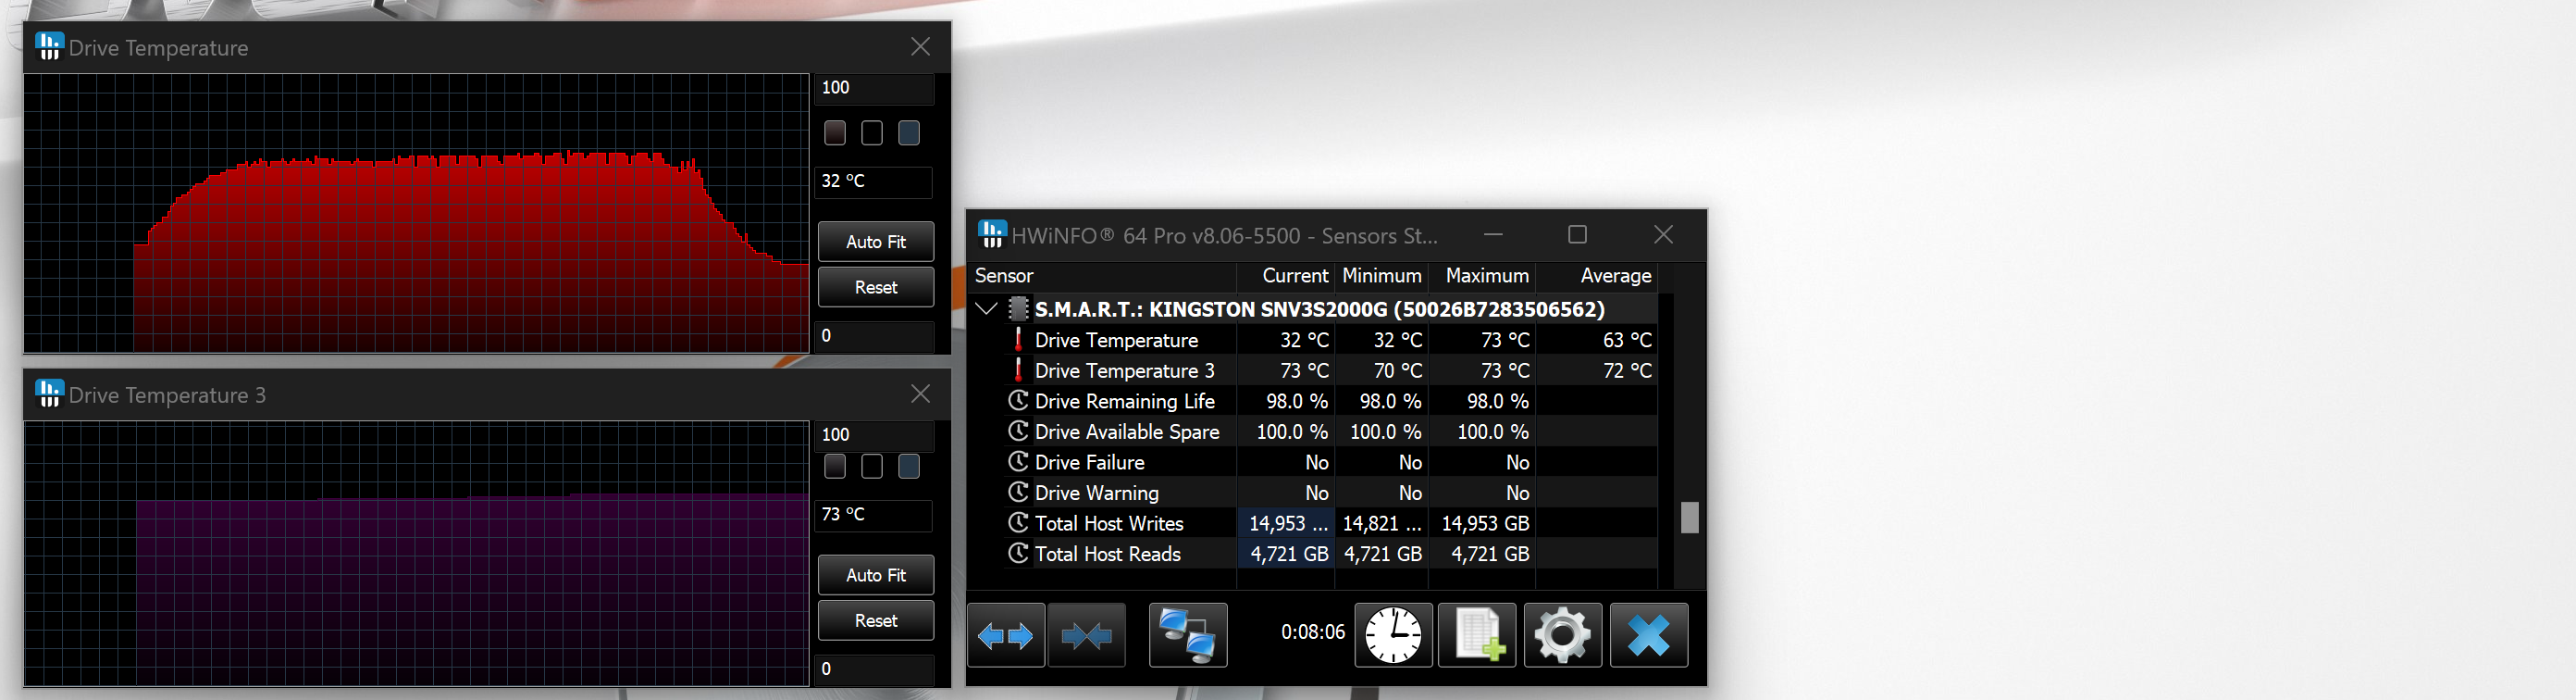This screenshot has width=2576, height=700.
Task: Maximize the HWiNFO Sensors window
Action: pos(1577,234)
